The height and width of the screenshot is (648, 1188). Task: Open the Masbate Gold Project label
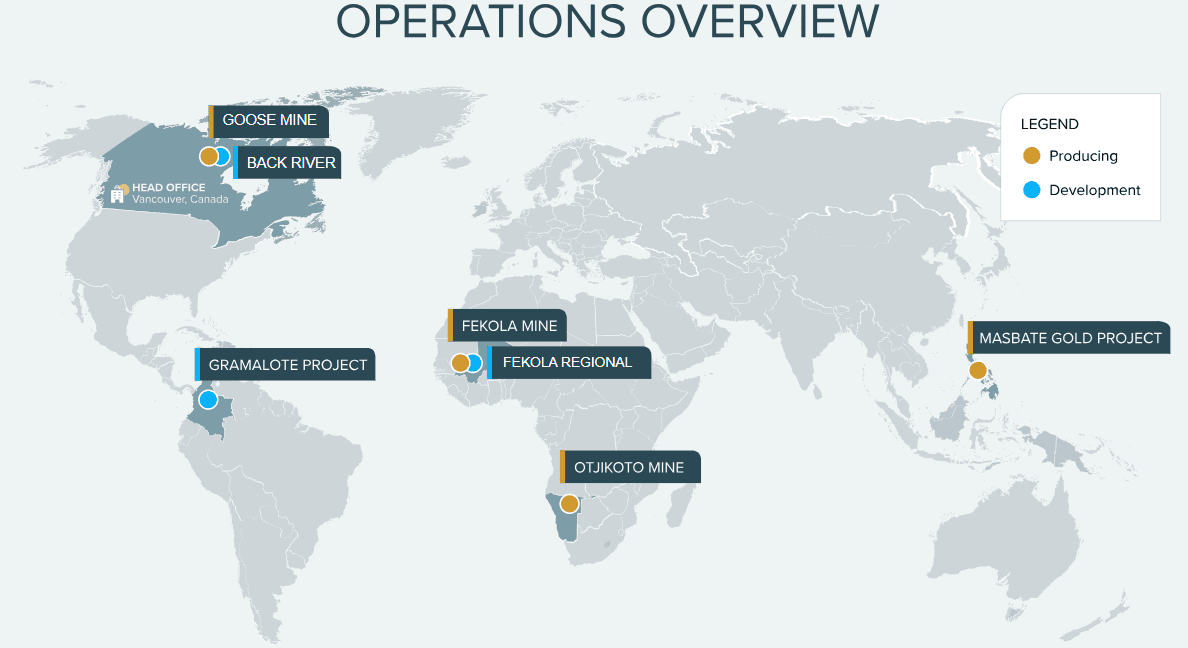pos(1070,338)
